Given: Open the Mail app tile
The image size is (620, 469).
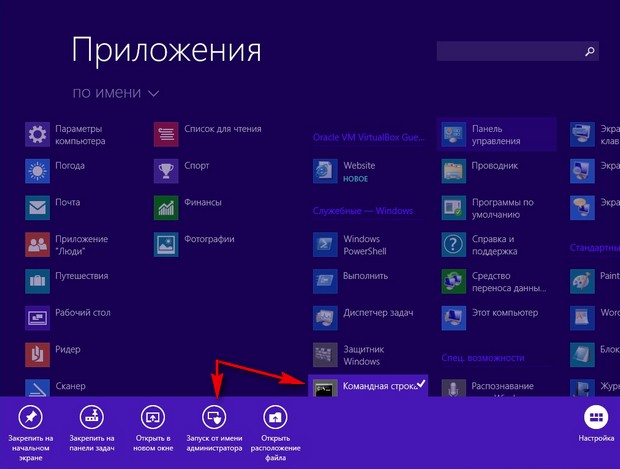Looking at the screenshot, I should 38,208.
